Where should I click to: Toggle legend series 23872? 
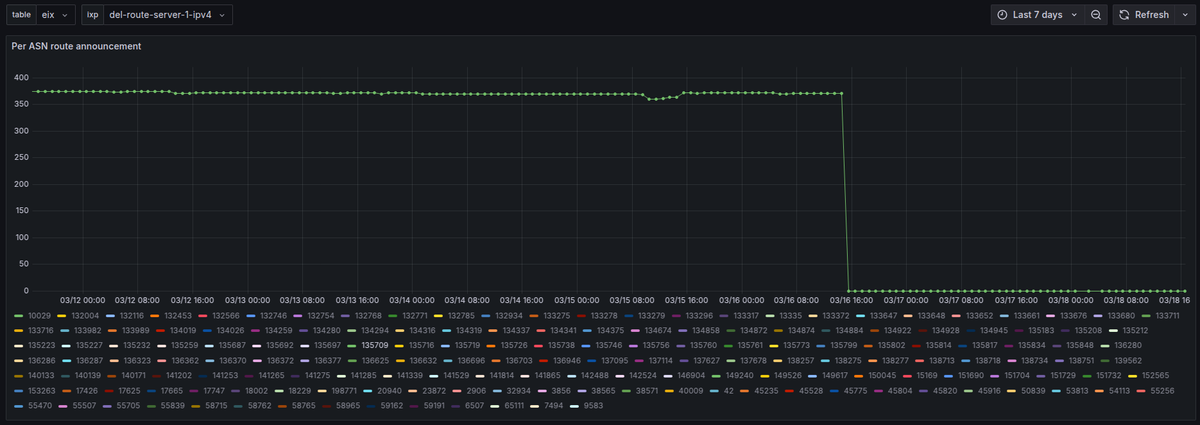pos(434,391)
